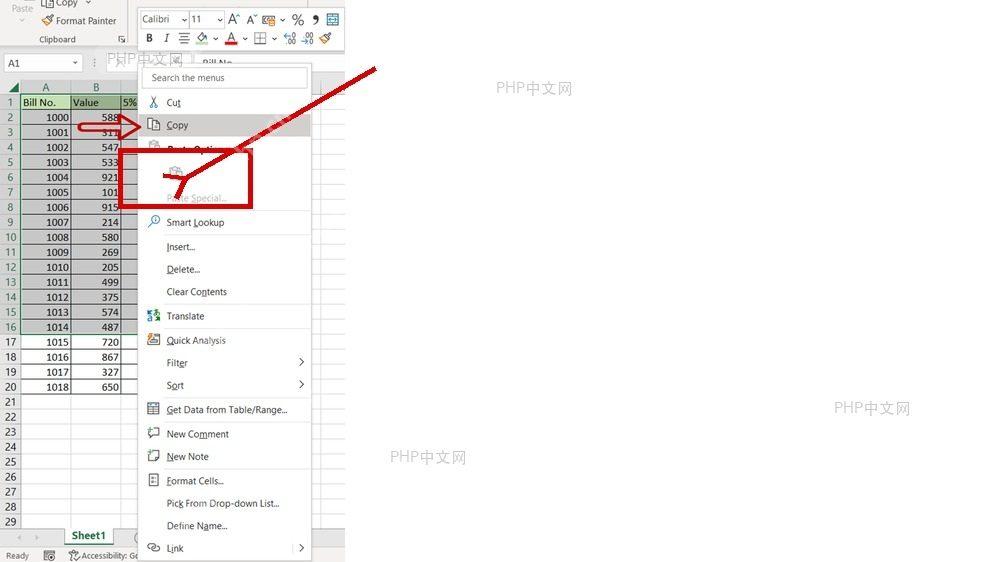The height and width of the screenshot is (562, 1000).
Task: Expand the Sort submenu arrow
Action: click(x=301, y=384)
